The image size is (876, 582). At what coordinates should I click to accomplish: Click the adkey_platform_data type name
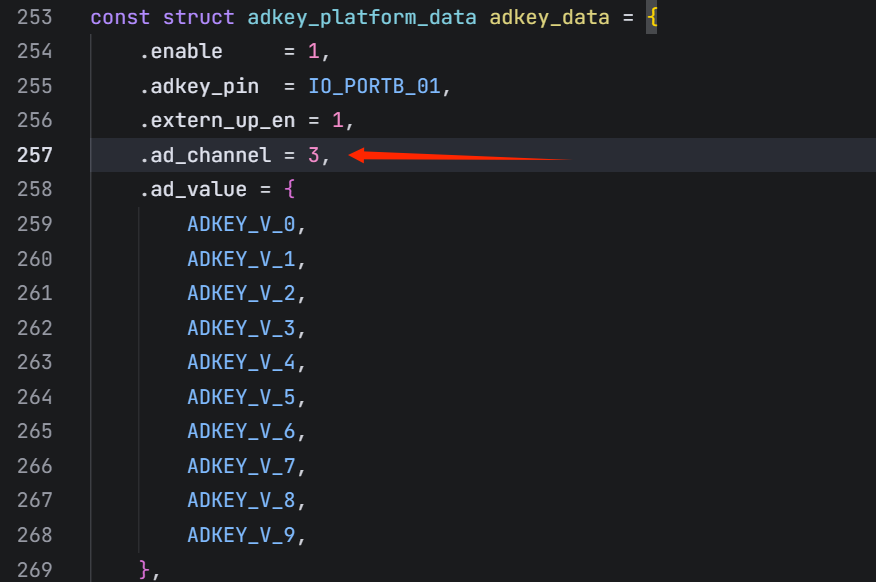pos(362,17)
